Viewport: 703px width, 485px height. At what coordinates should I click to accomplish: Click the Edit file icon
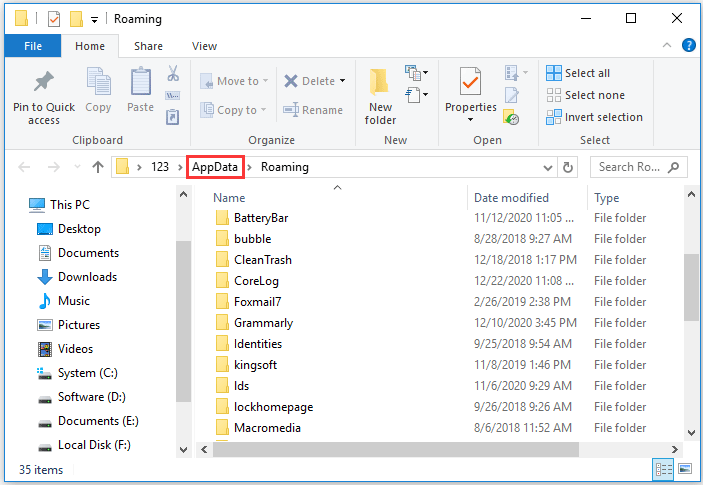pos(512,95)
